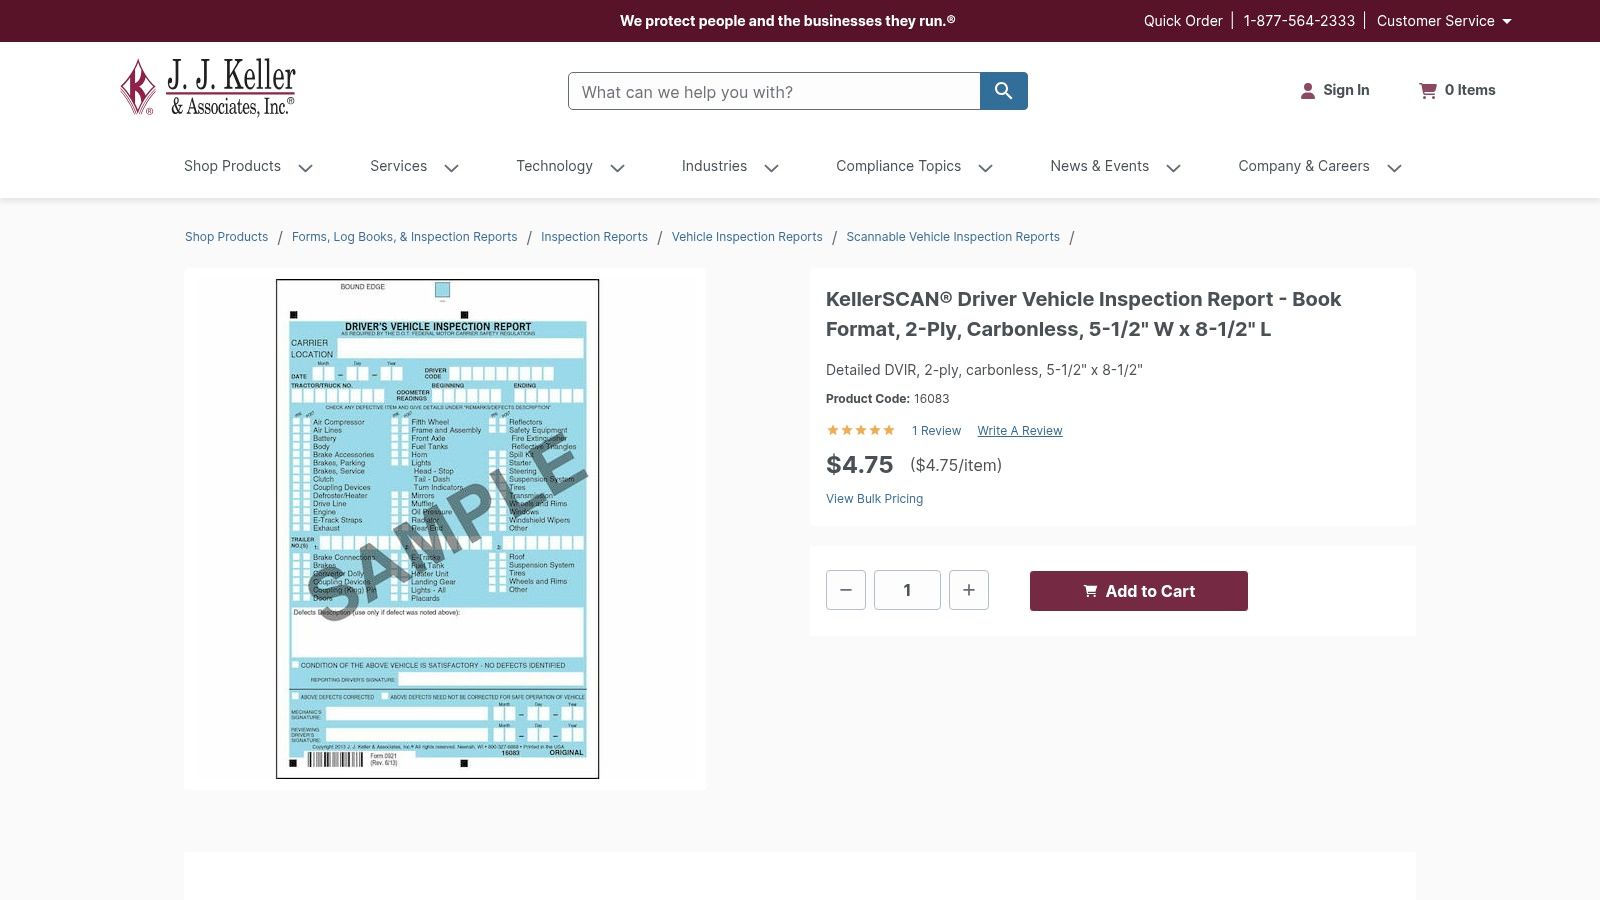Expand the News & Events chevron

(x=1174, y=168)
